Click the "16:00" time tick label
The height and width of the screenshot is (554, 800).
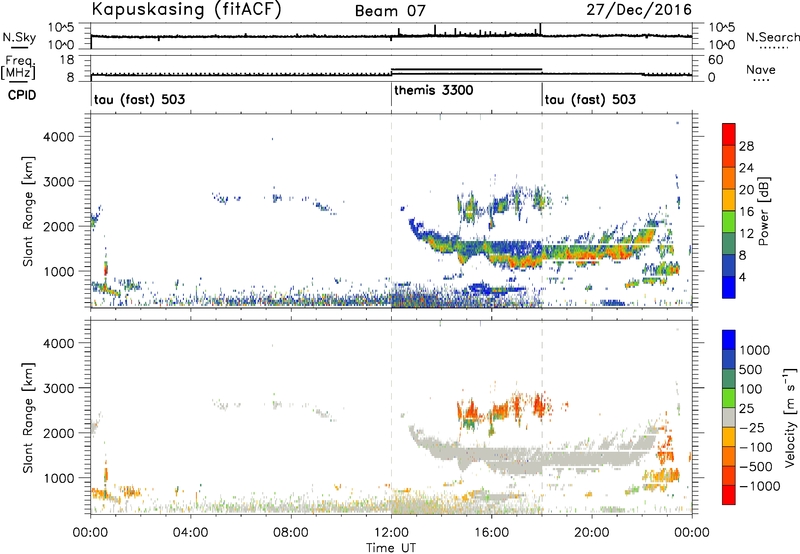(491, 533)
